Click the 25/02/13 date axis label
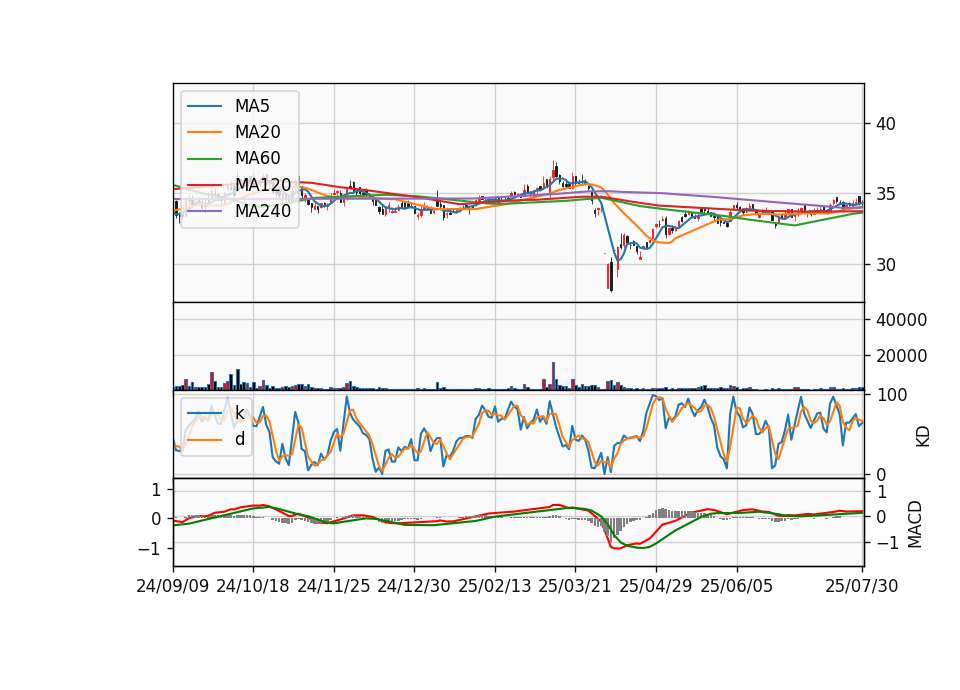This screenshot has height=690, width=960. (x=495, y=586)
